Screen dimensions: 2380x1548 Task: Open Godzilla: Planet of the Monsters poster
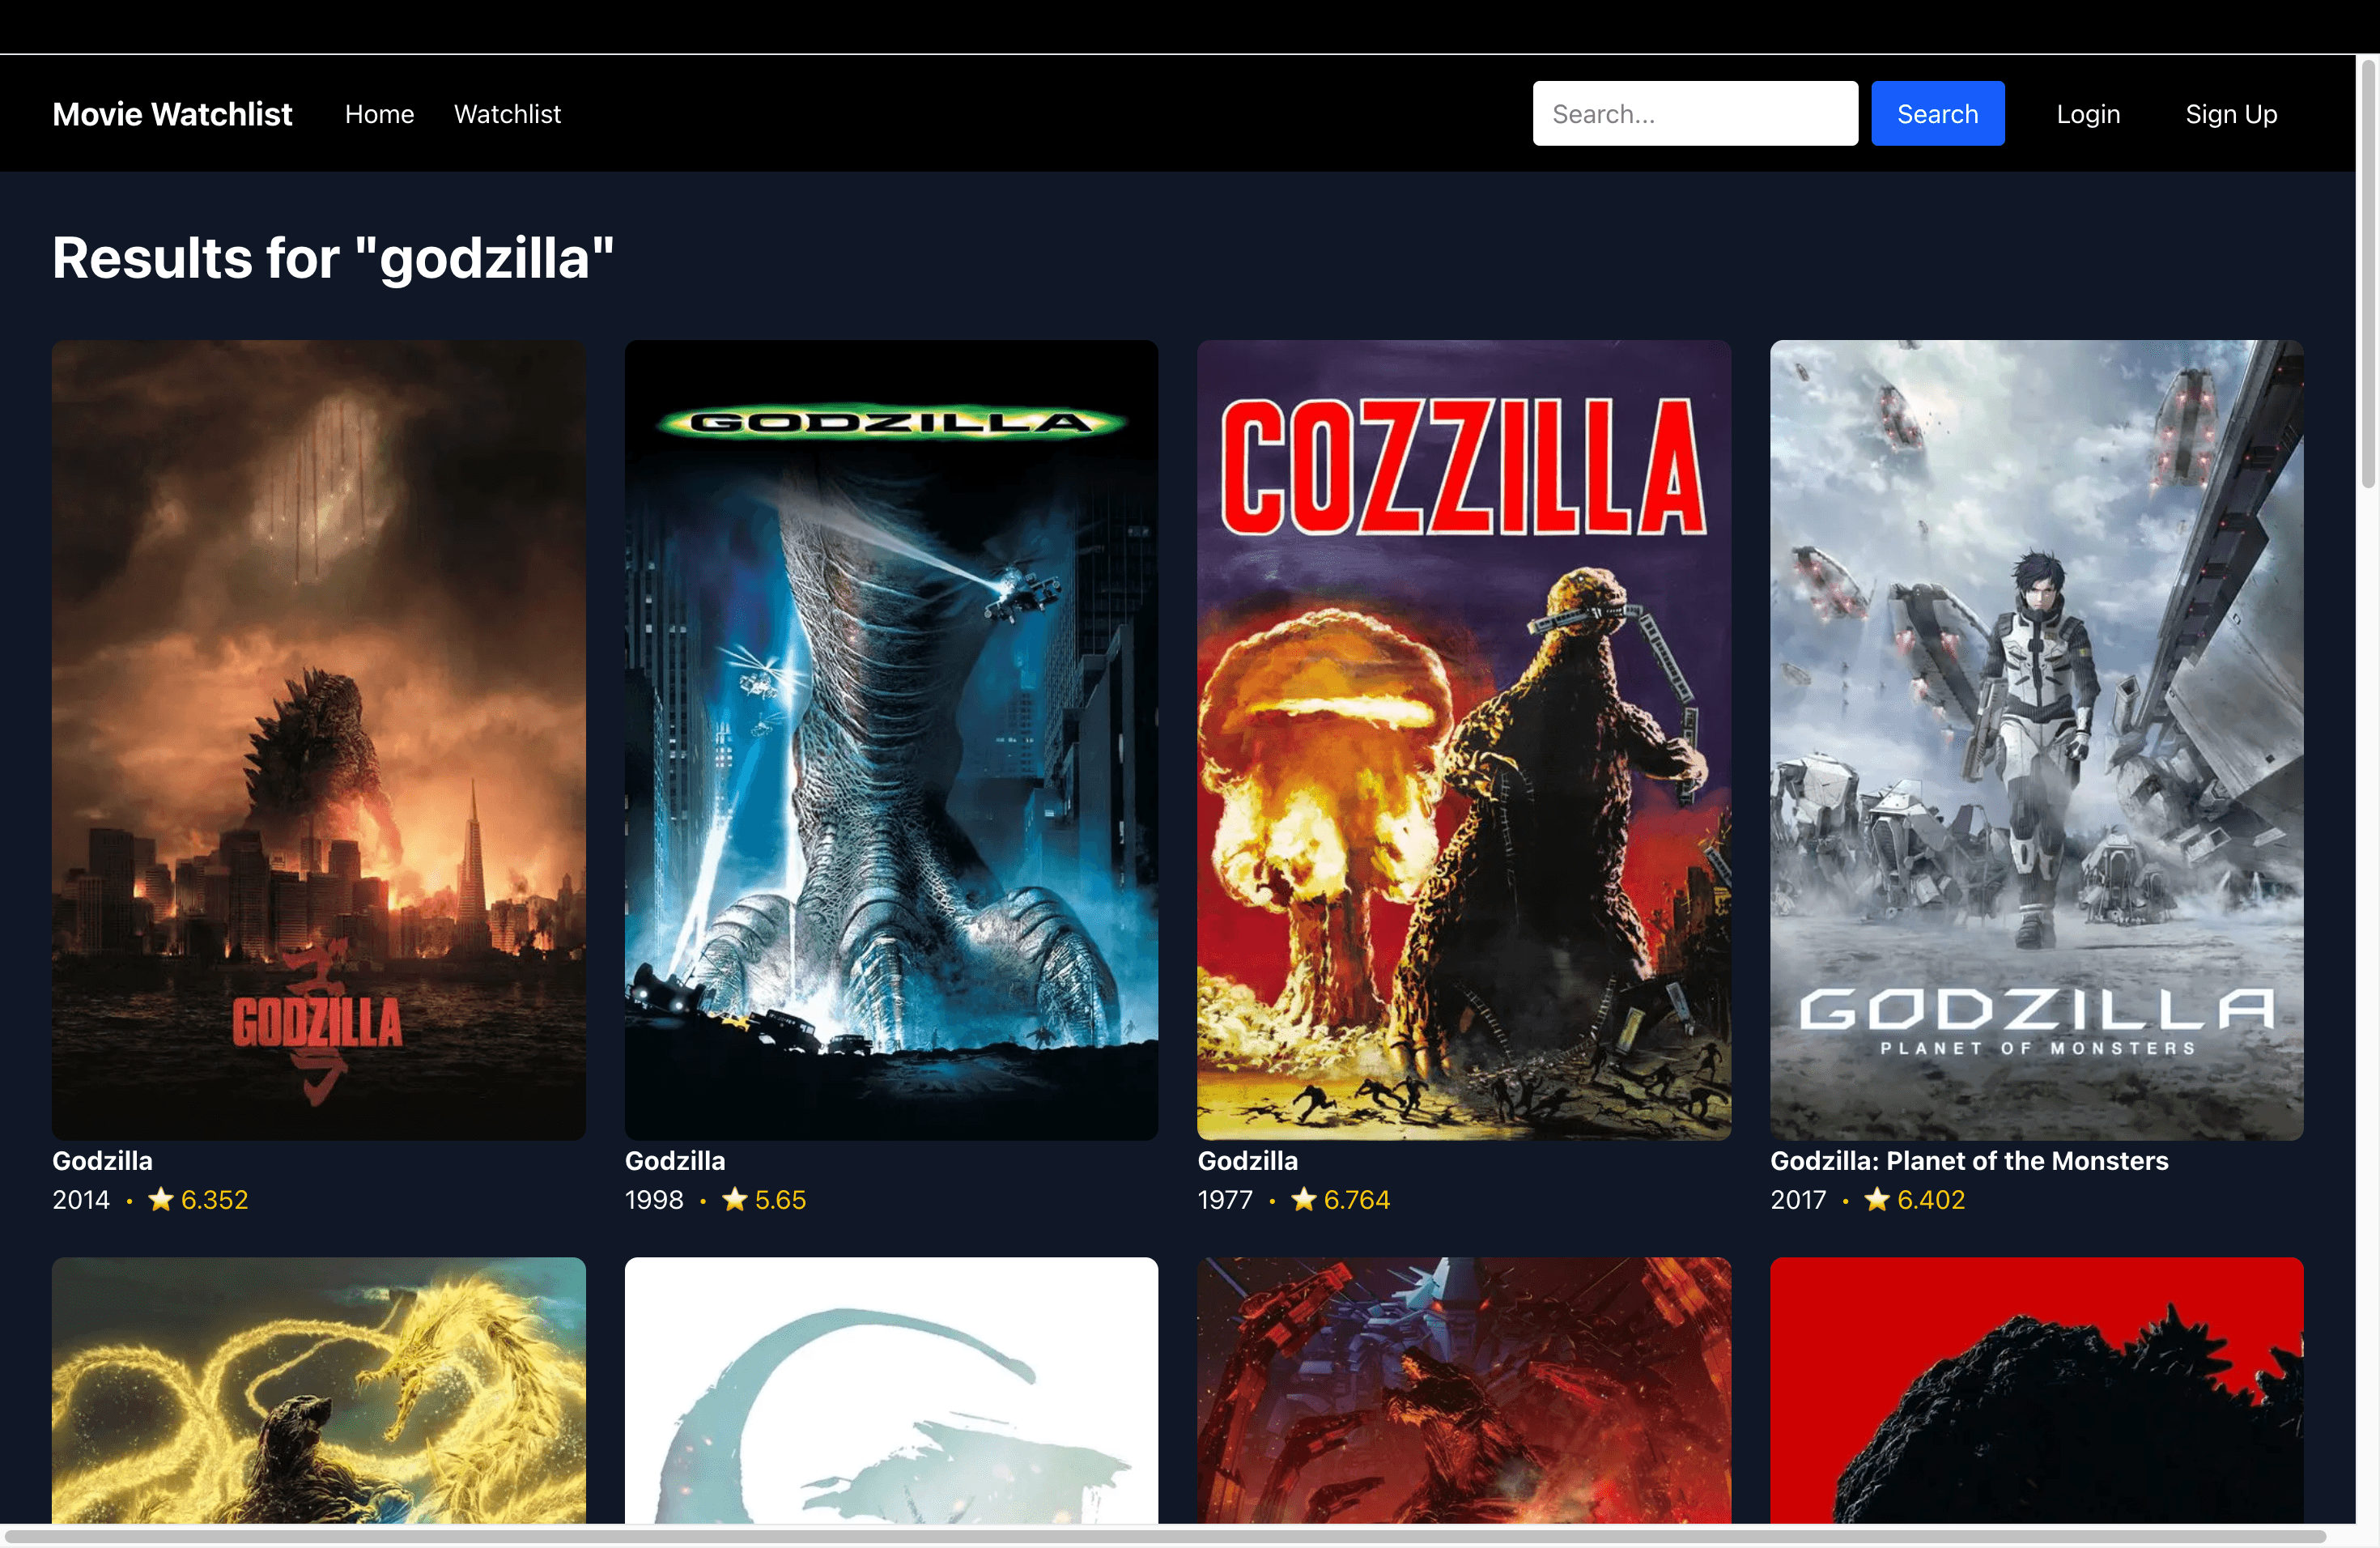tap(2035, 740)
